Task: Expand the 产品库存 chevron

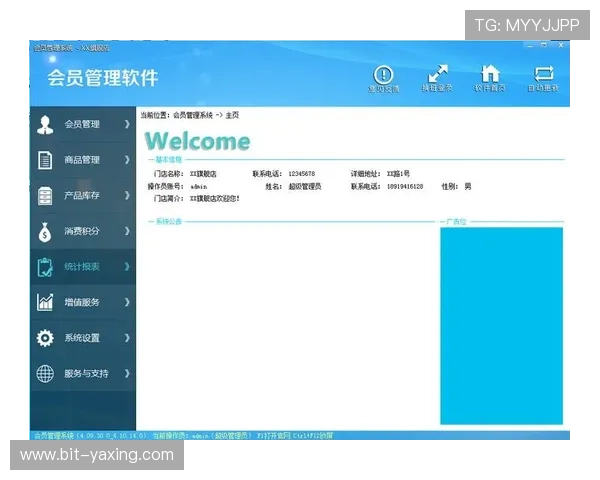Action: click(x=127, y=195)
